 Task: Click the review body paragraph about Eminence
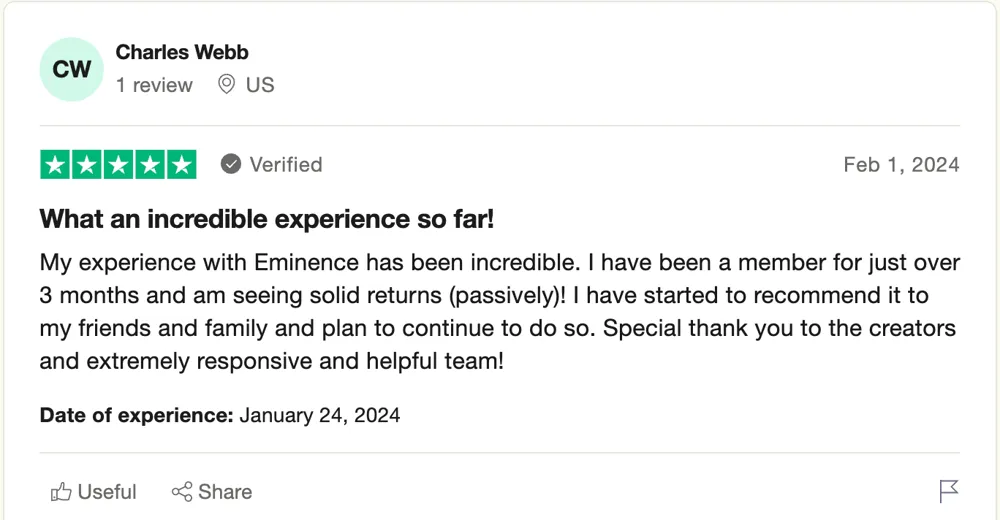499,311
